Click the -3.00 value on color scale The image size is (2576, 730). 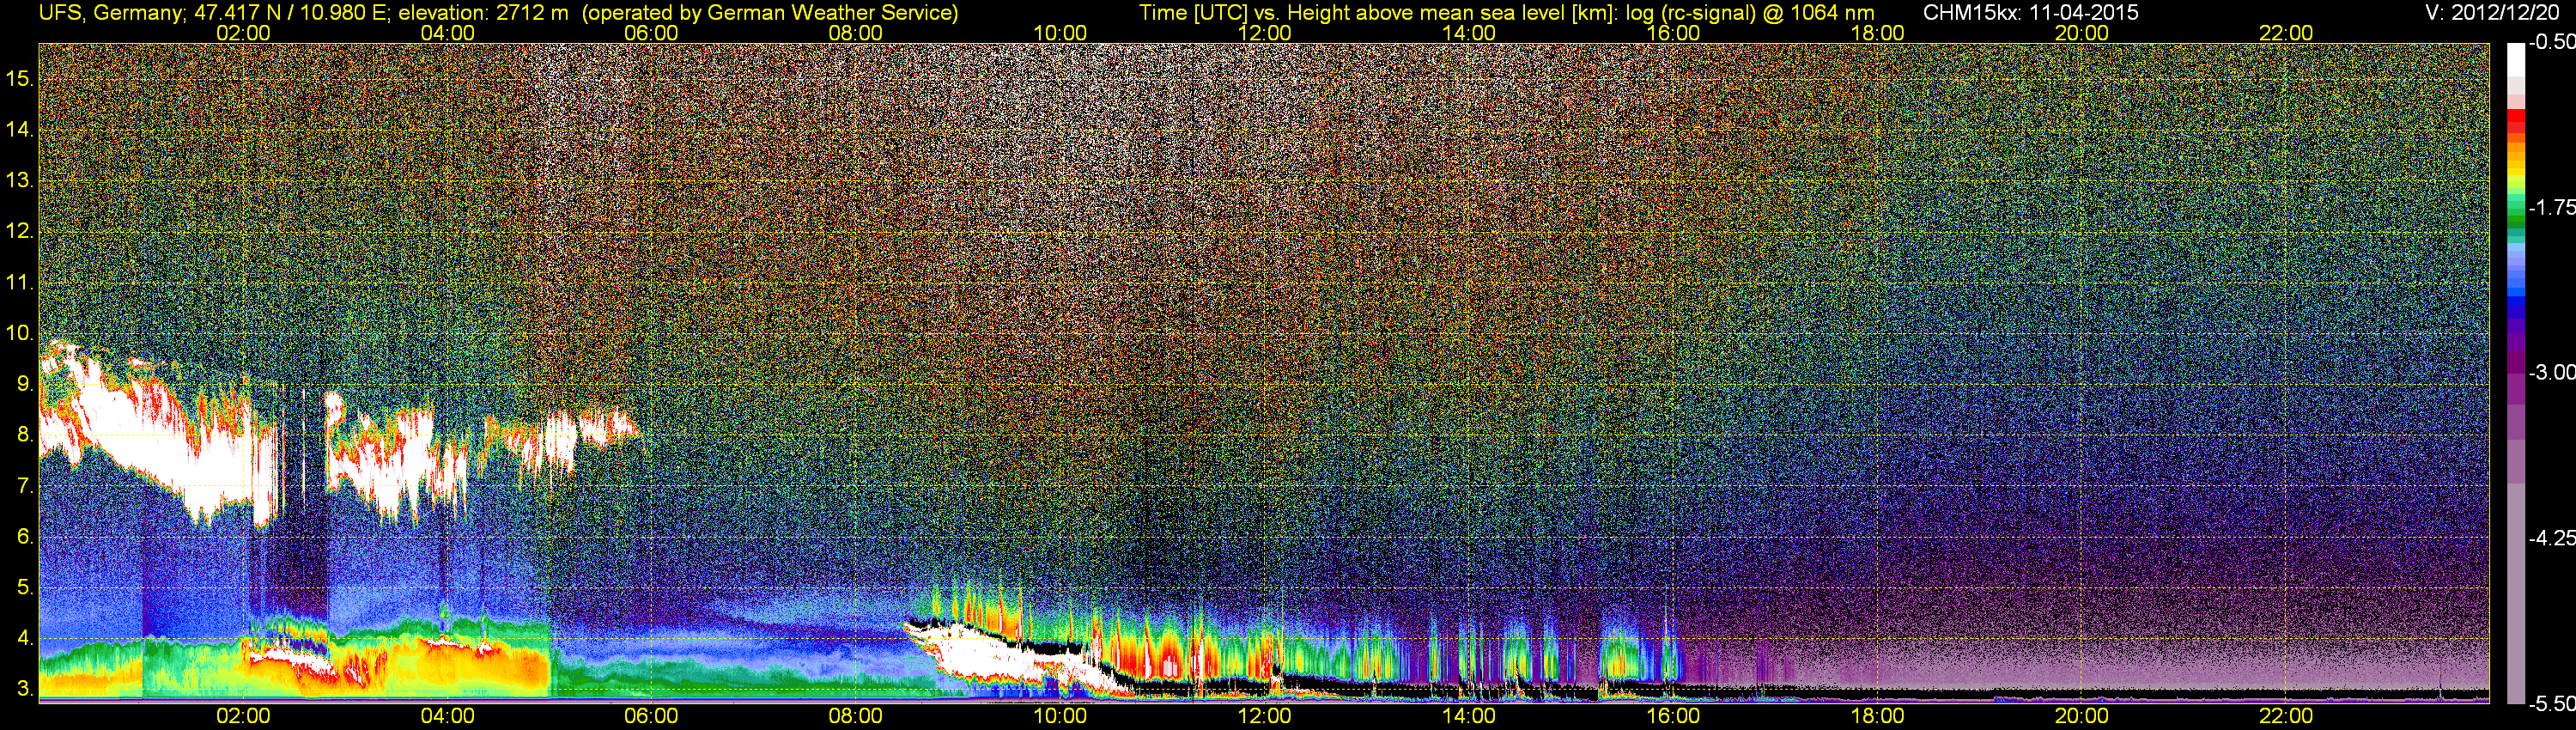click(2551, 372)
